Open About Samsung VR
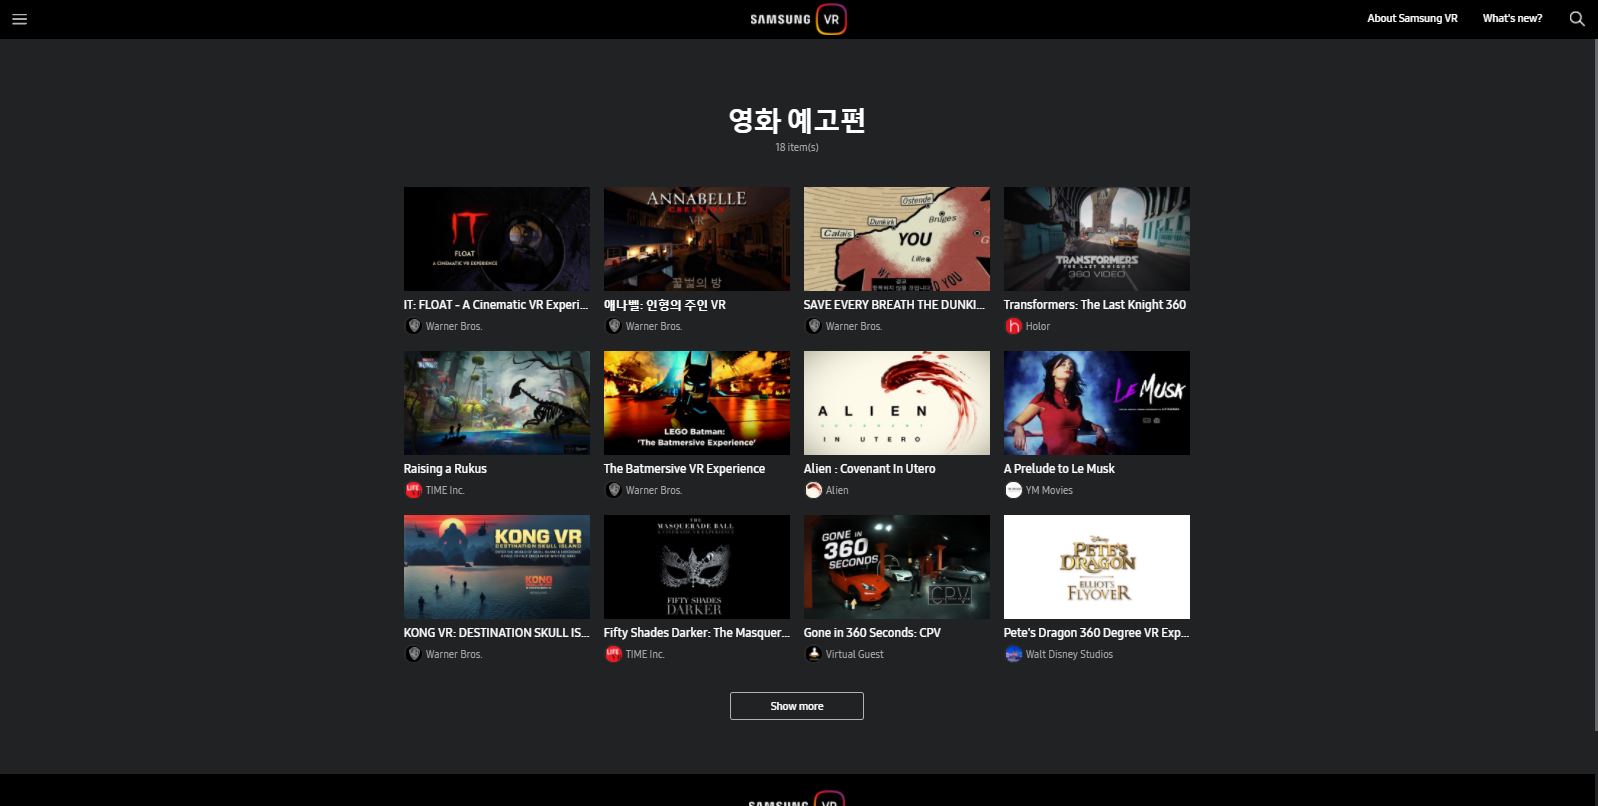The width and height of the screenshot is (1598, 806). click(1412, 19)
